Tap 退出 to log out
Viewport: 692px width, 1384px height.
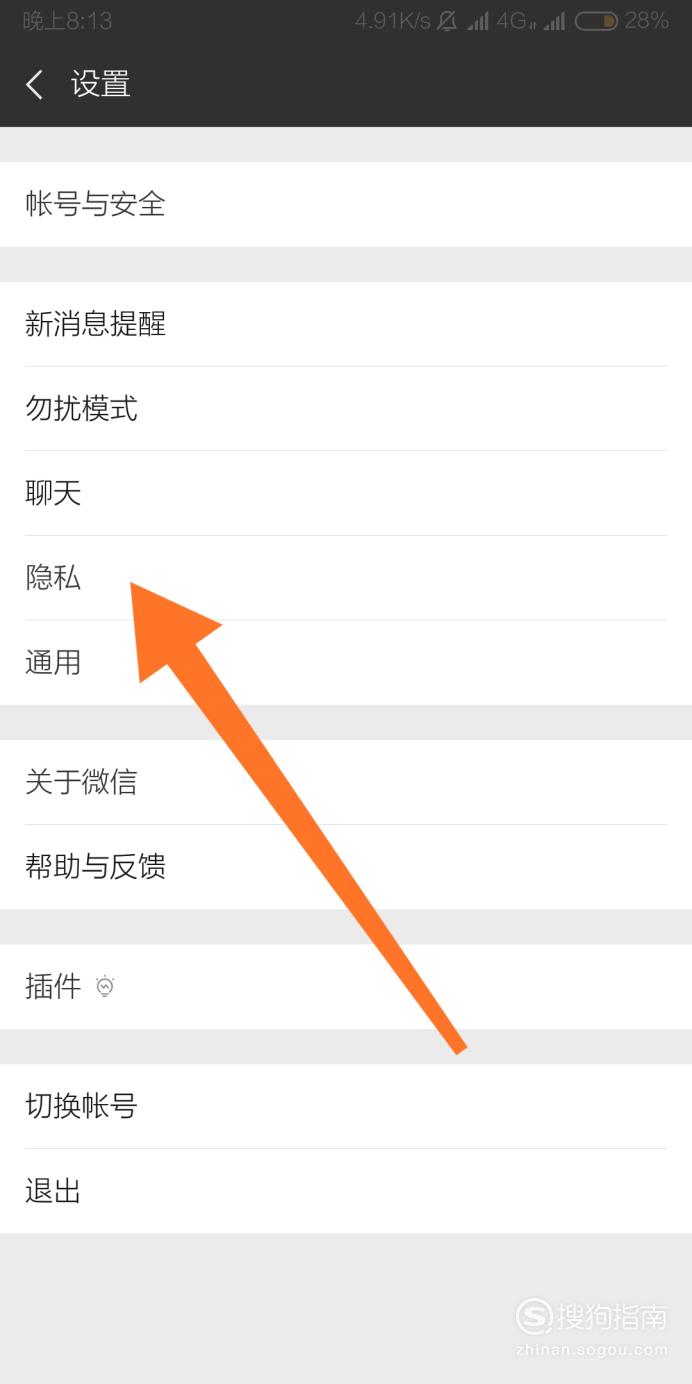click(x=346, y=1191)
